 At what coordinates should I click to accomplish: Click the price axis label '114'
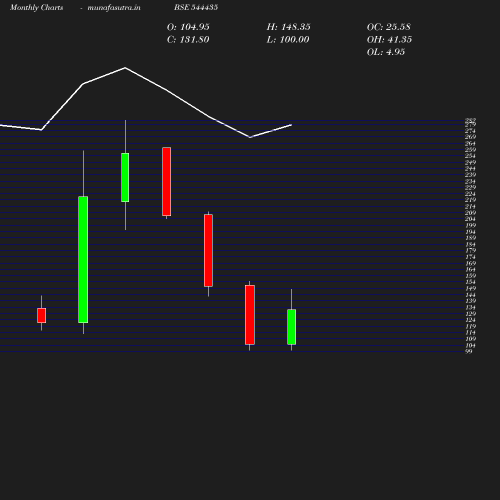point(470,333)
